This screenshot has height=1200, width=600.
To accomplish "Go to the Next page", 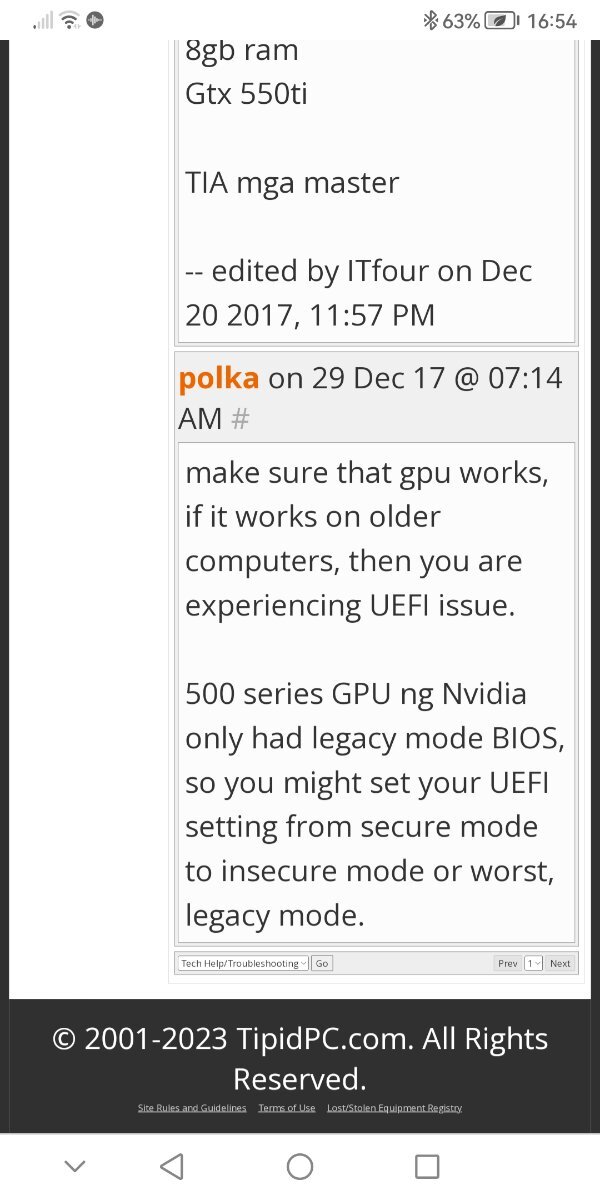I will (x=560, y=963).
